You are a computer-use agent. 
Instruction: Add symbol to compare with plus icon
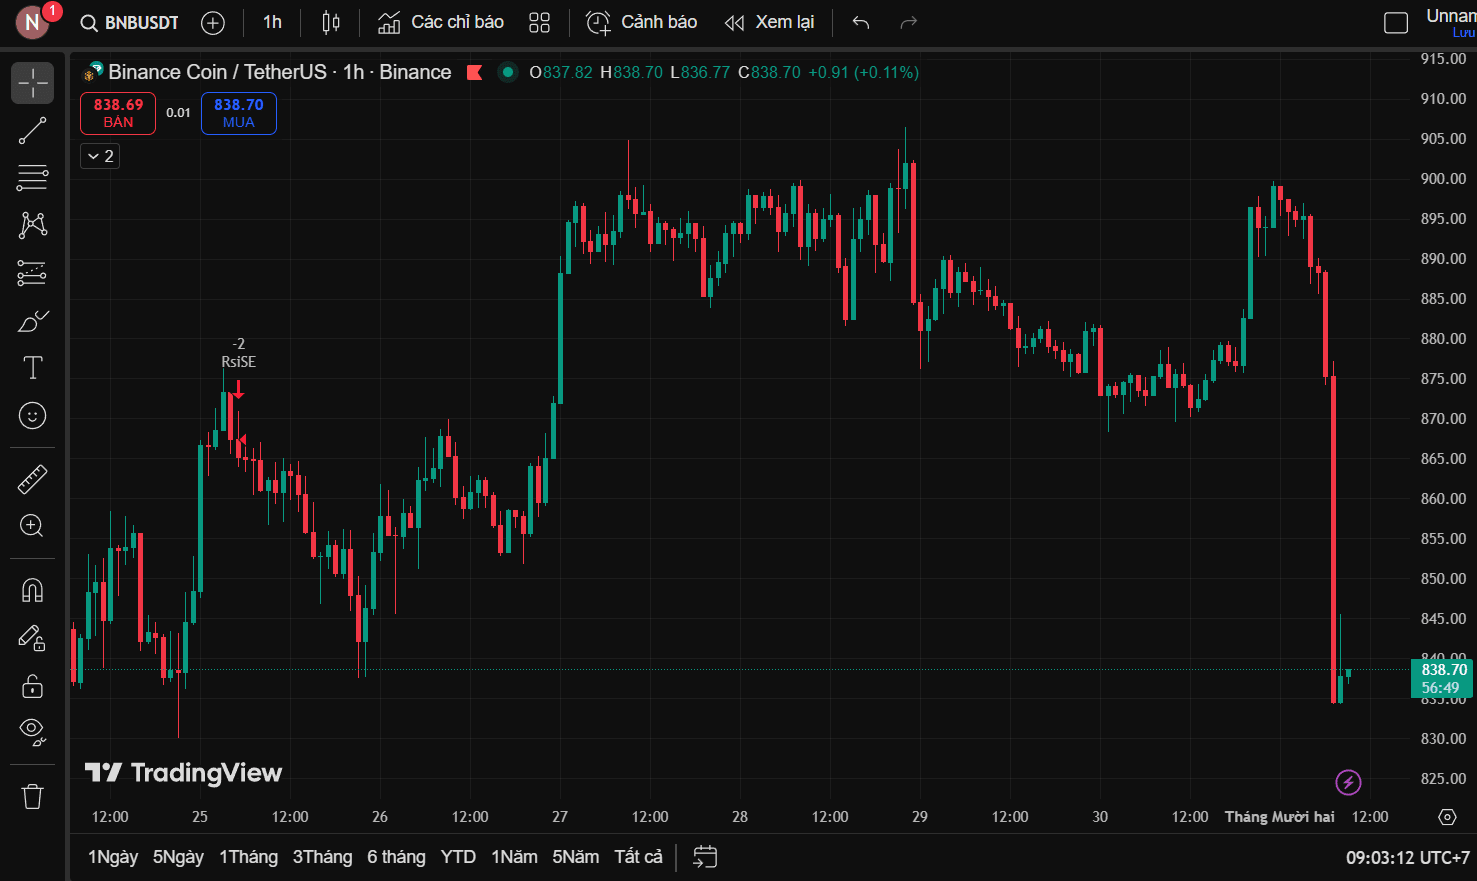click(213, 23)
